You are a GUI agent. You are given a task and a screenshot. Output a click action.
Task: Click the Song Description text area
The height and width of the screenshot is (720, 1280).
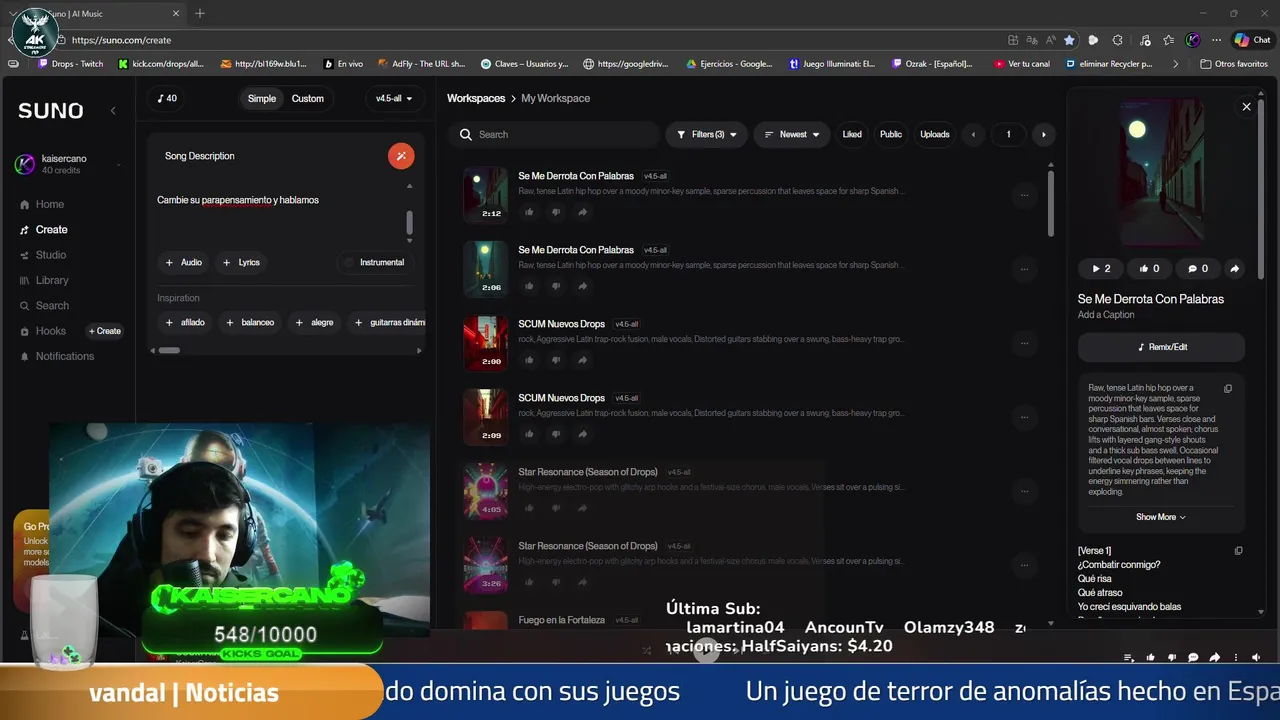pos(280,210)
